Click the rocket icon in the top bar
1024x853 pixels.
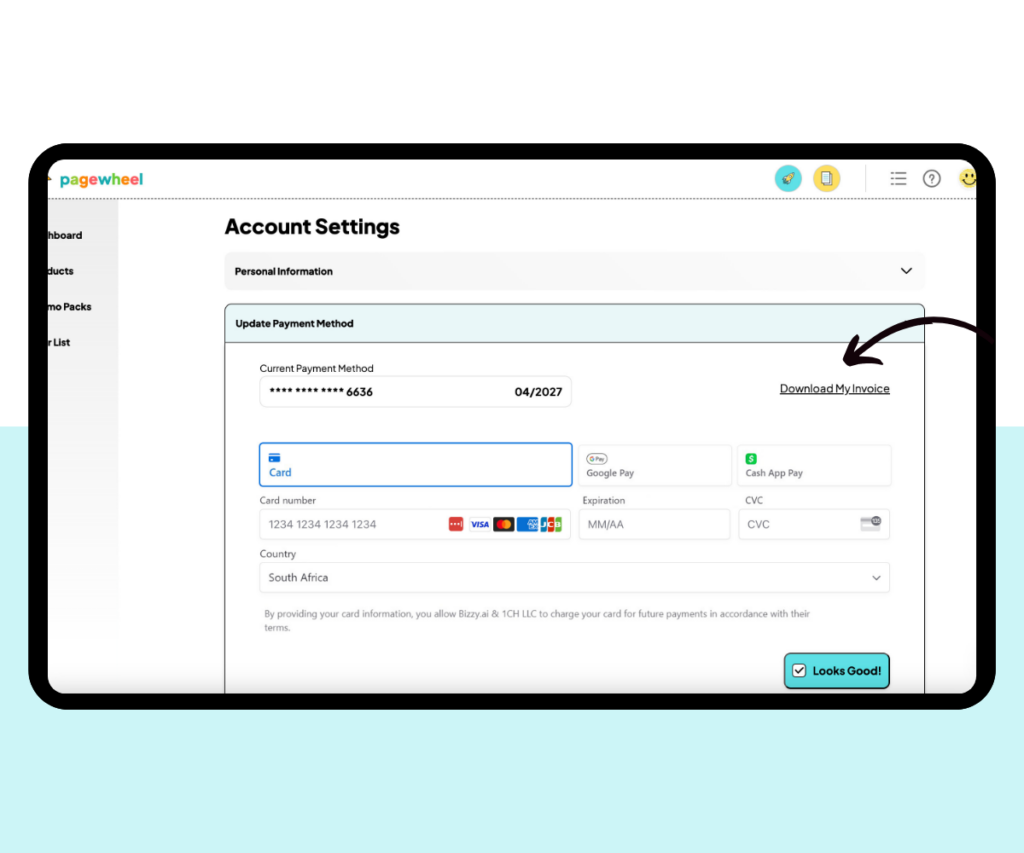(x=788, y=178)
